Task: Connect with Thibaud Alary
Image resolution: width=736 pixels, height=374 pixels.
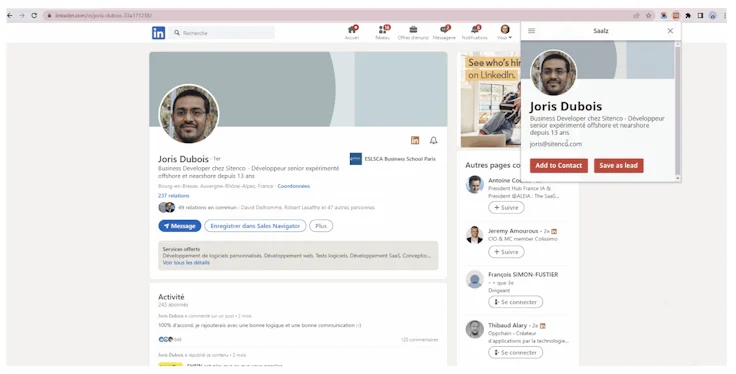Action: (x=515, y=352)
